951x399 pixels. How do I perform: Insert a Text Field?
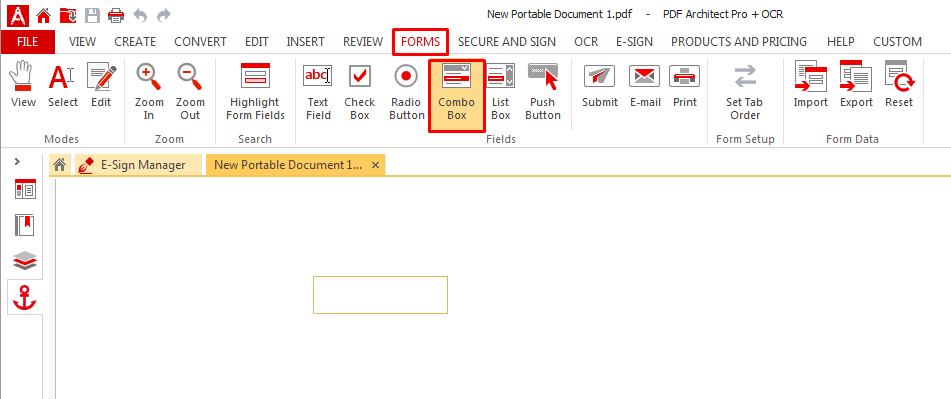tap(318, 92)
